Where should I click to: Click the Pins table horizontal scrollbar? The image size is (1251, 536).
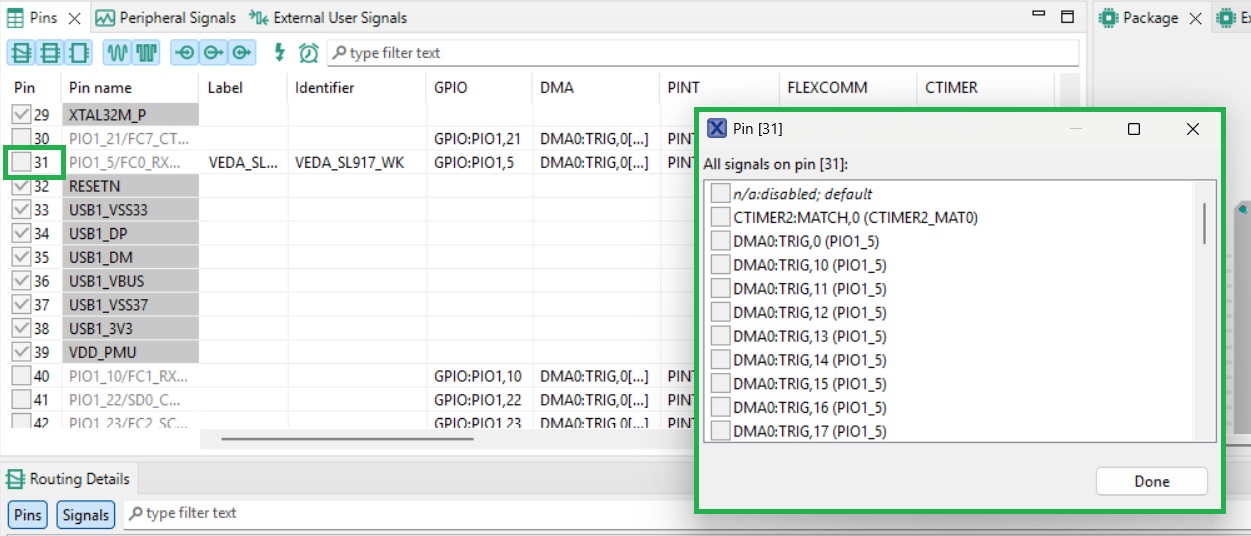(x=347, y=437)
